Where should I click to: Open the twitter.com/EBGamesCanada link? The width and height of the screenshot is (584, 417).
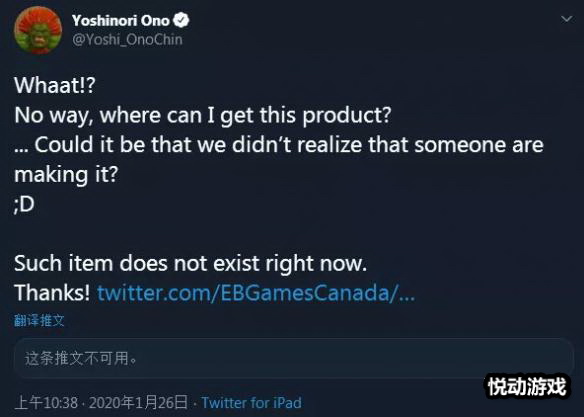tap(256, 293)
